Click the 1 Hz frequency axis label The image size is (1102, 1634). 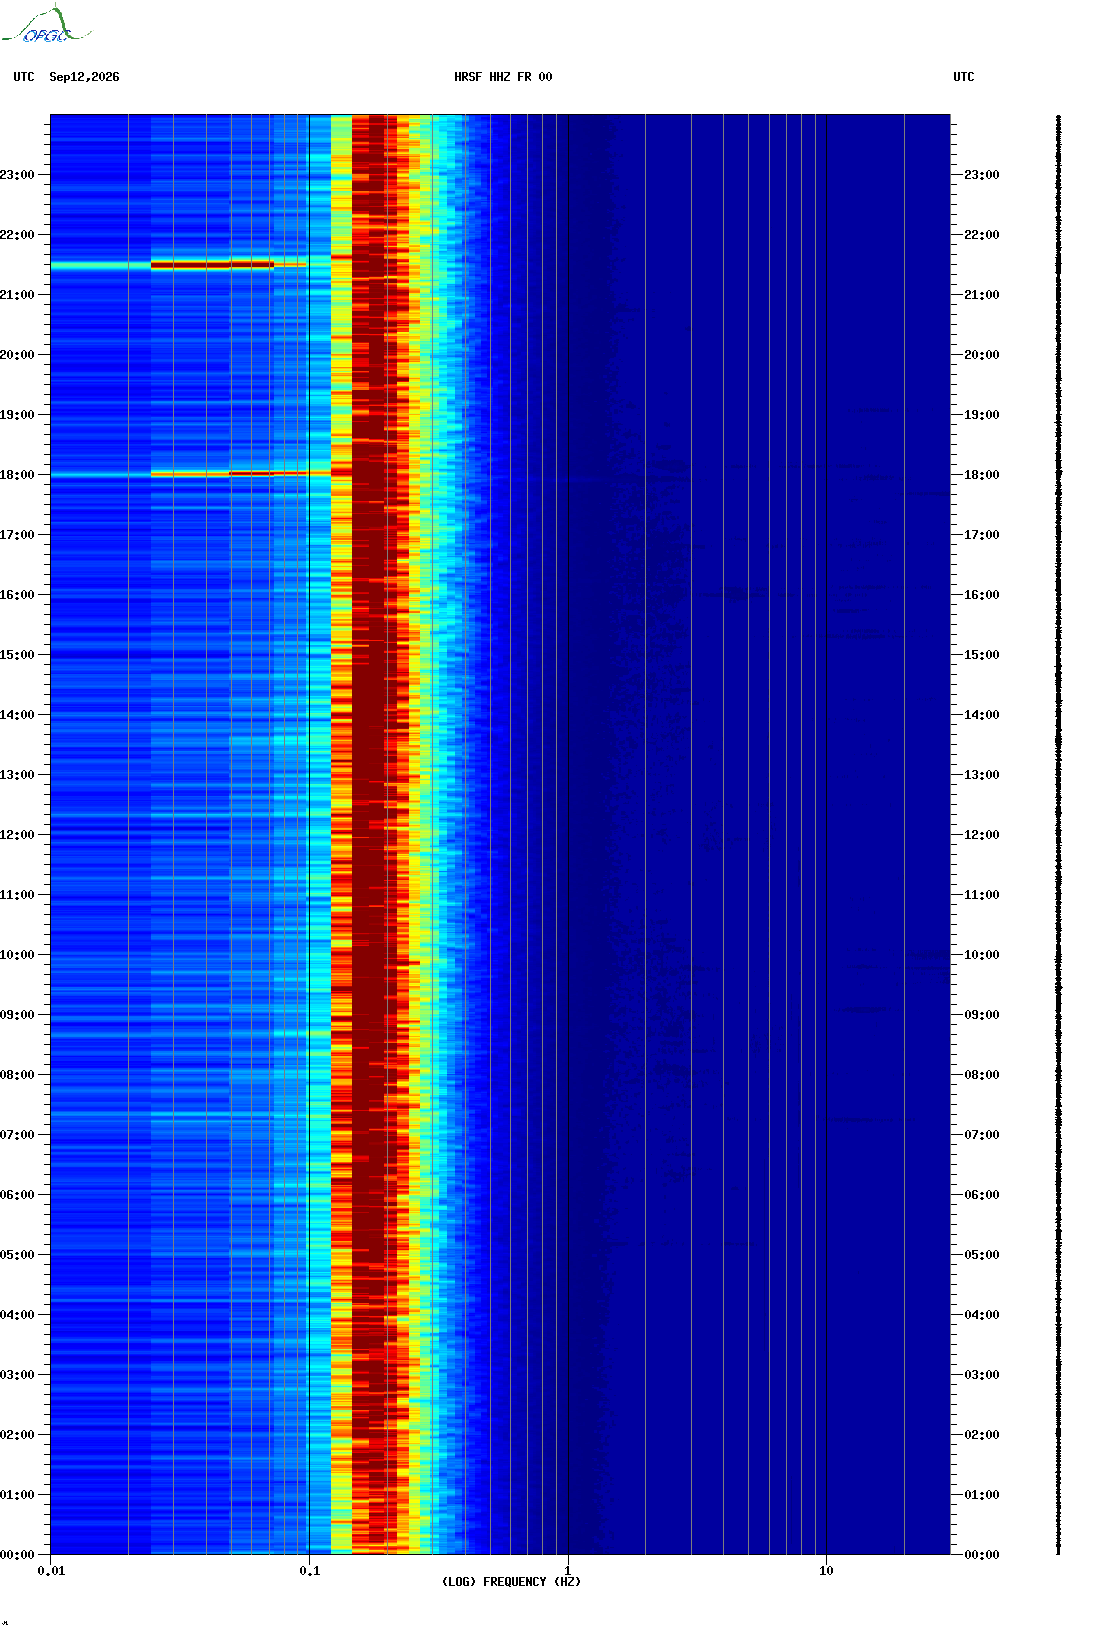click(x=568, y=1571)
